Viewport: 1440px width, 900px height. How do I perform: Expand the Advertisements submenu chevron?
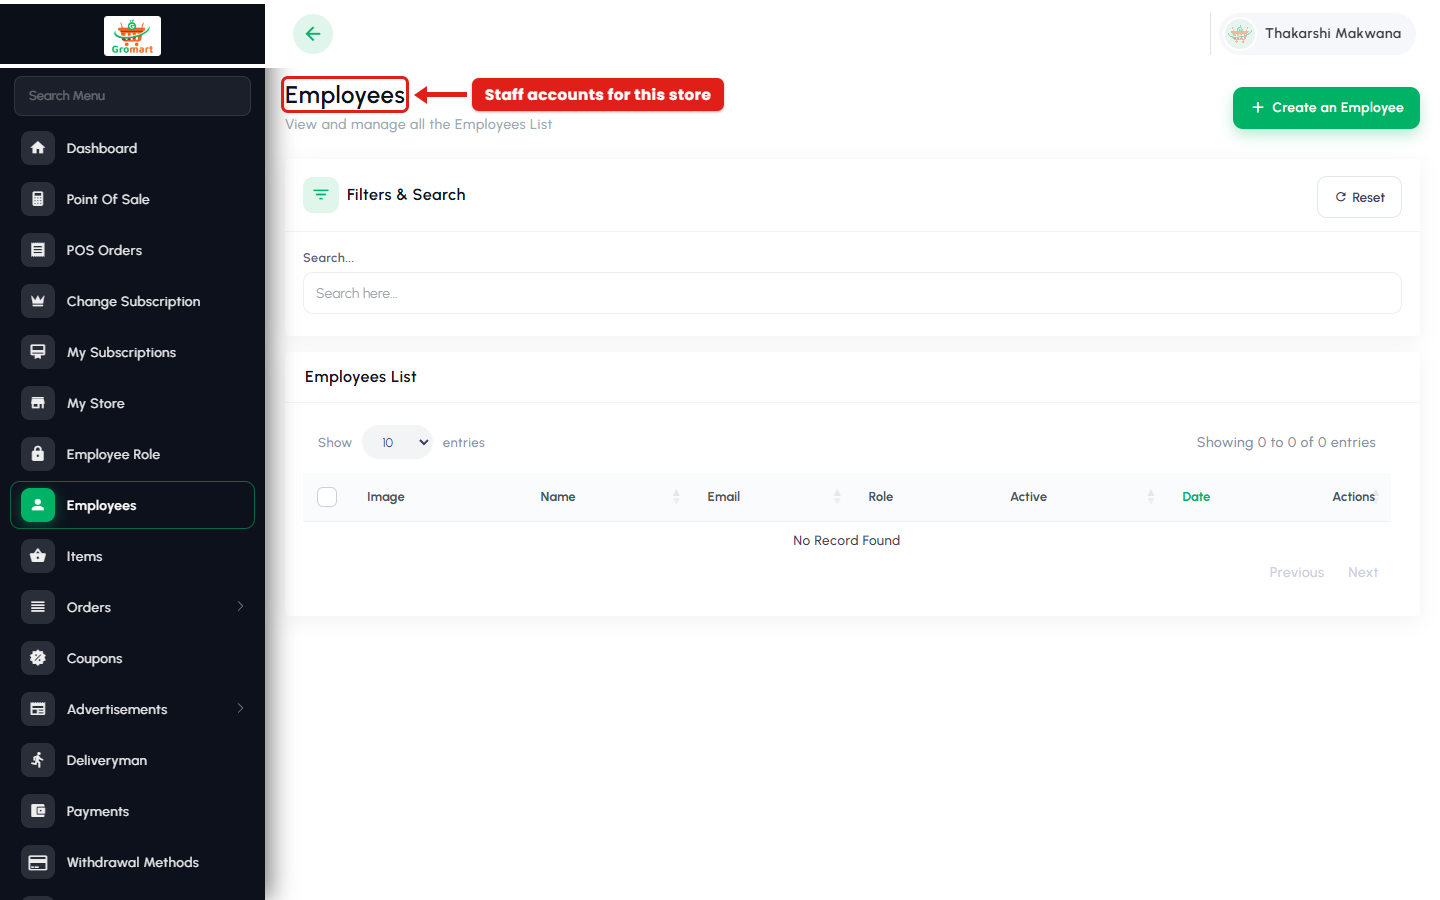(241, 708)
